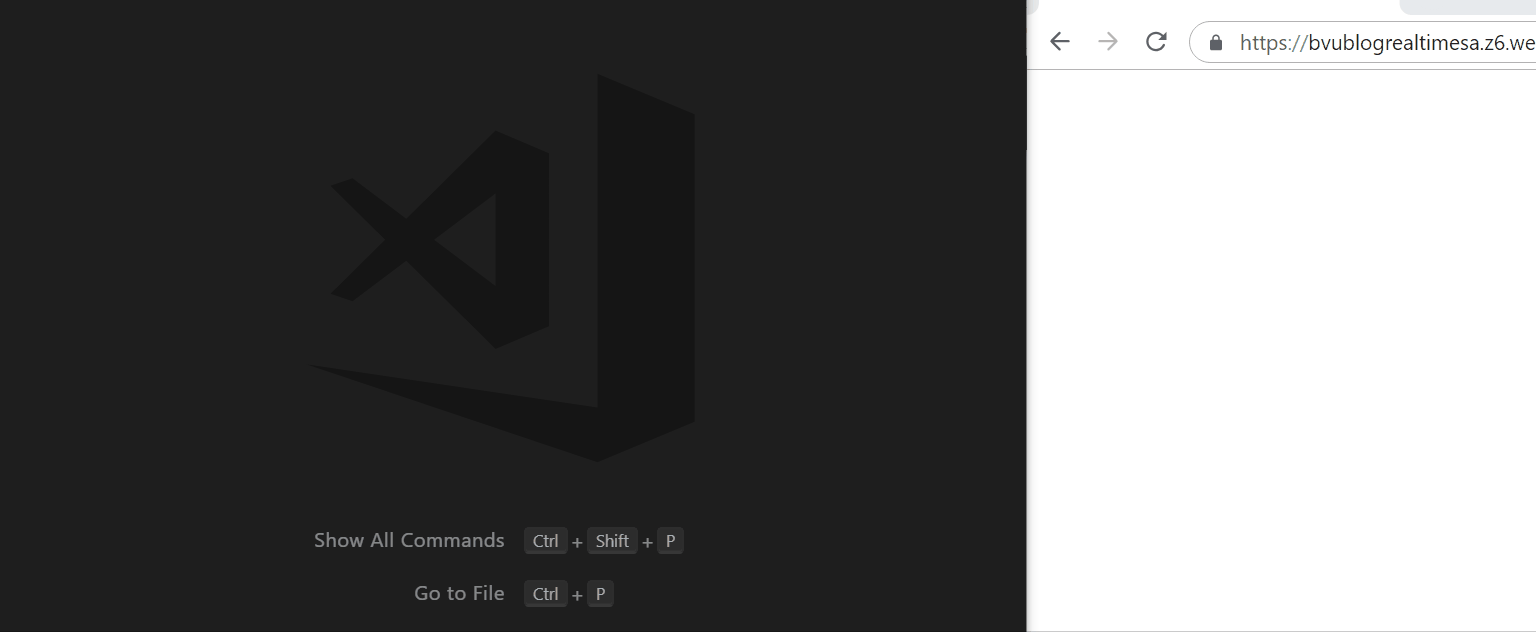Click the browser forward arrow
The width and height of the screenshot is (1536, 632).
pos(1108,41)
